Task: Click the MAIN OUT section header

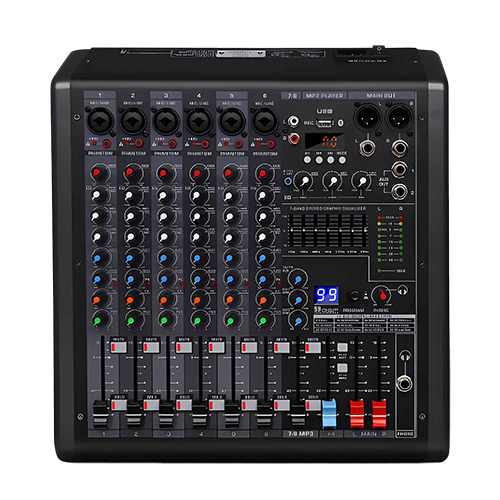Action: (x=381, y=95)
